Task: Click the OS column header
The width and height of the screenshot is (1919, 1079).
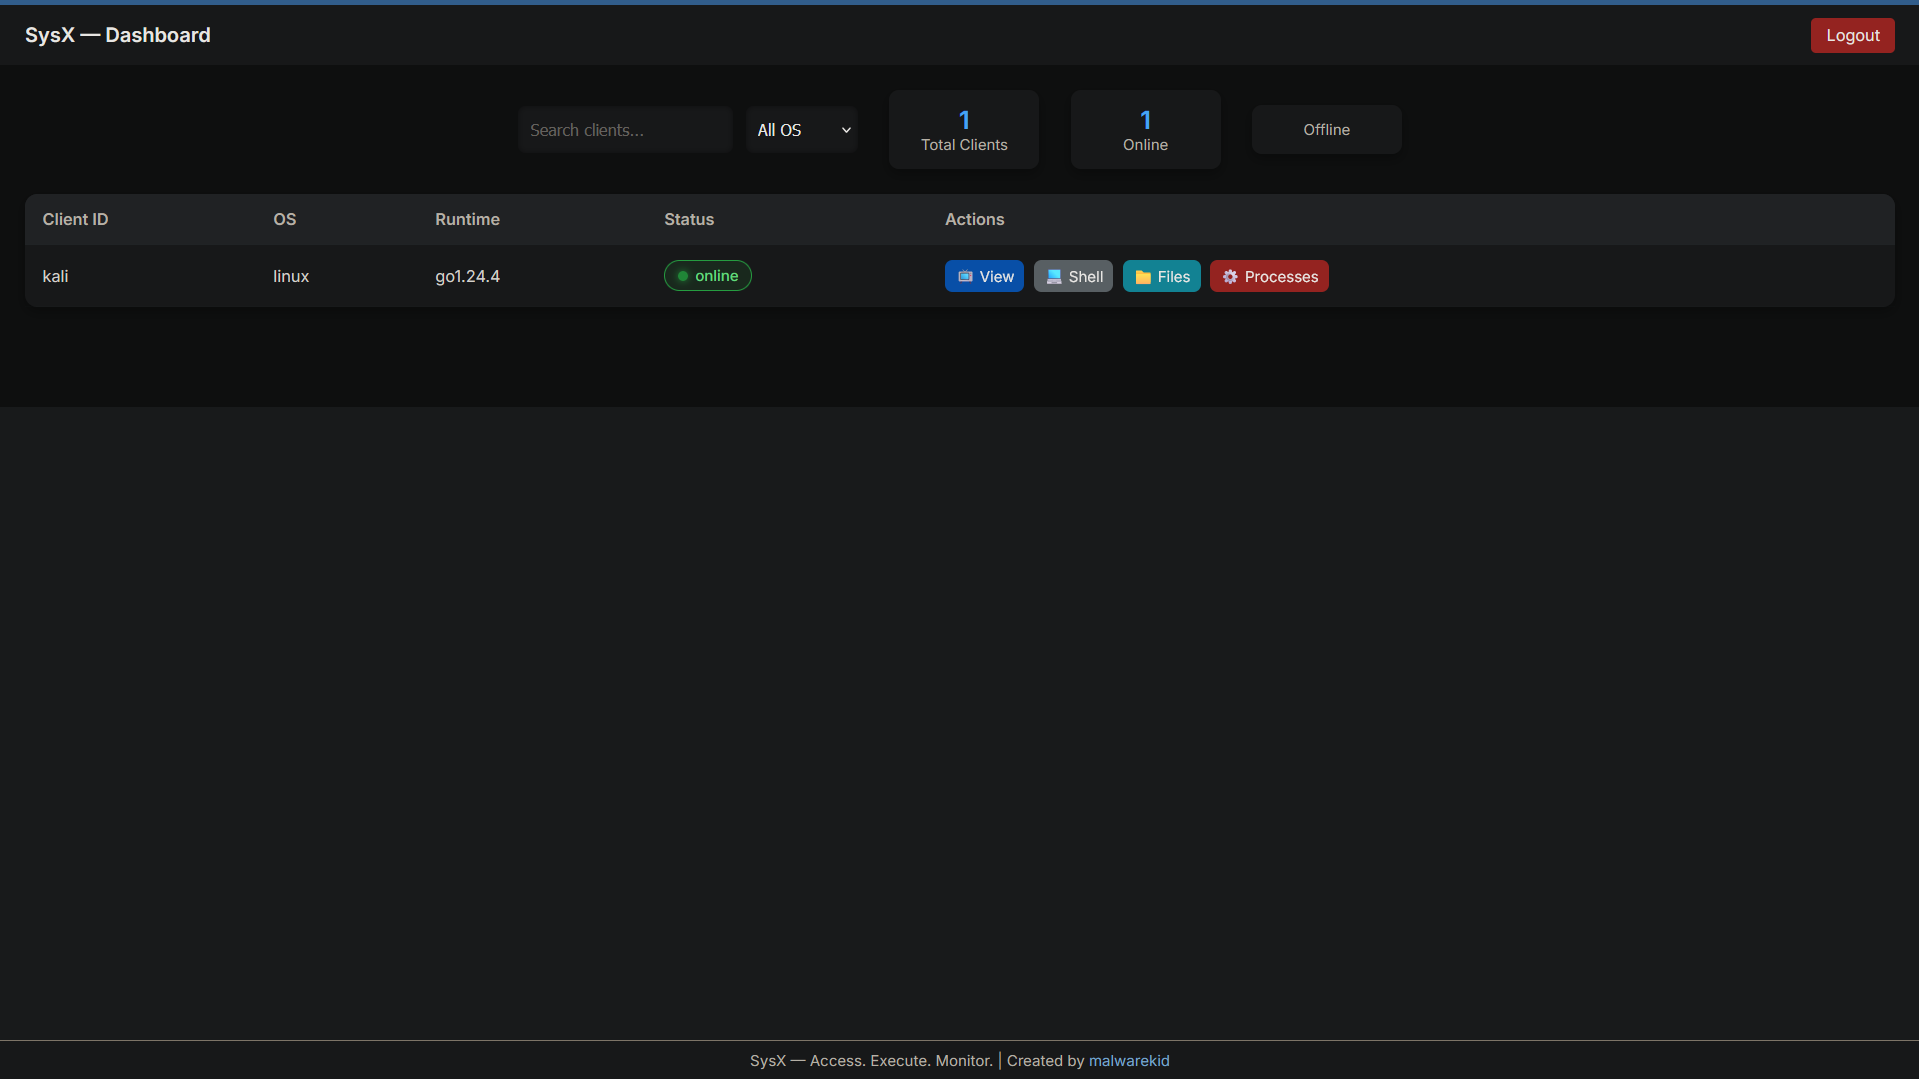Action: [284, 219]
